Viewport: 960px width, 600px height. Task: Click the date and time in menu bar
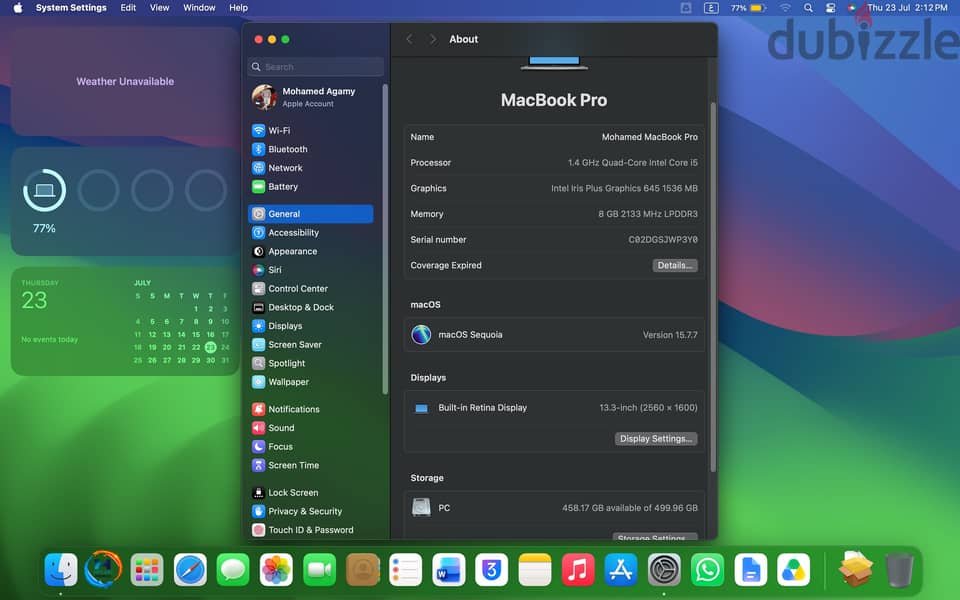tap(907, 8)
